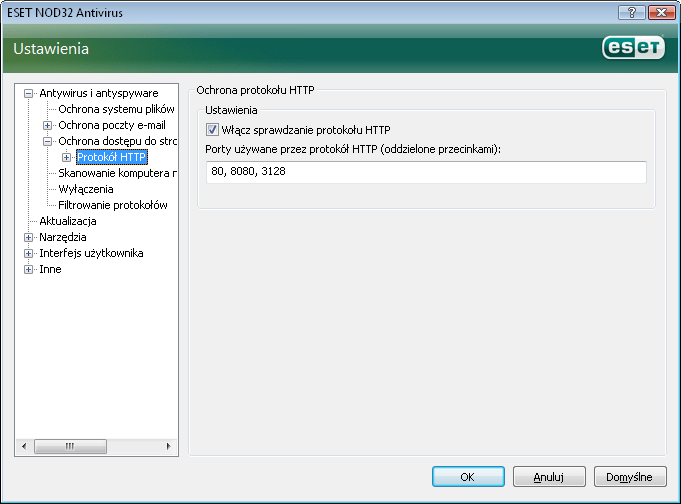
Task: Click the HTTP ports input field
Action: click(426, 172)
